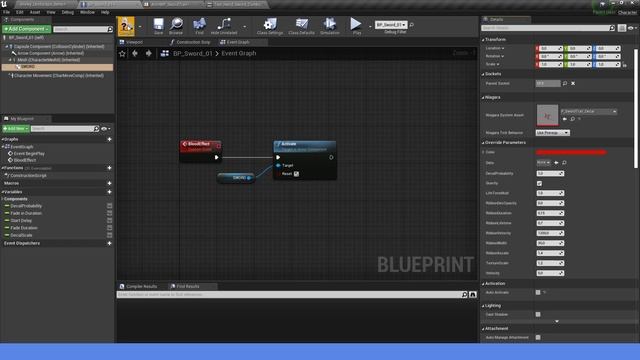Open the File menu
Viewport: 640px width, 360px height.
(7, 12)
